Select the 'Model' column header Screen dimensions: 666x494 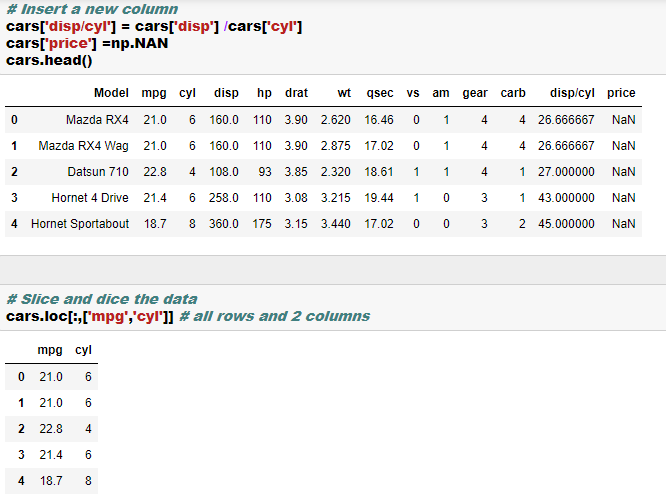point(111,93)
